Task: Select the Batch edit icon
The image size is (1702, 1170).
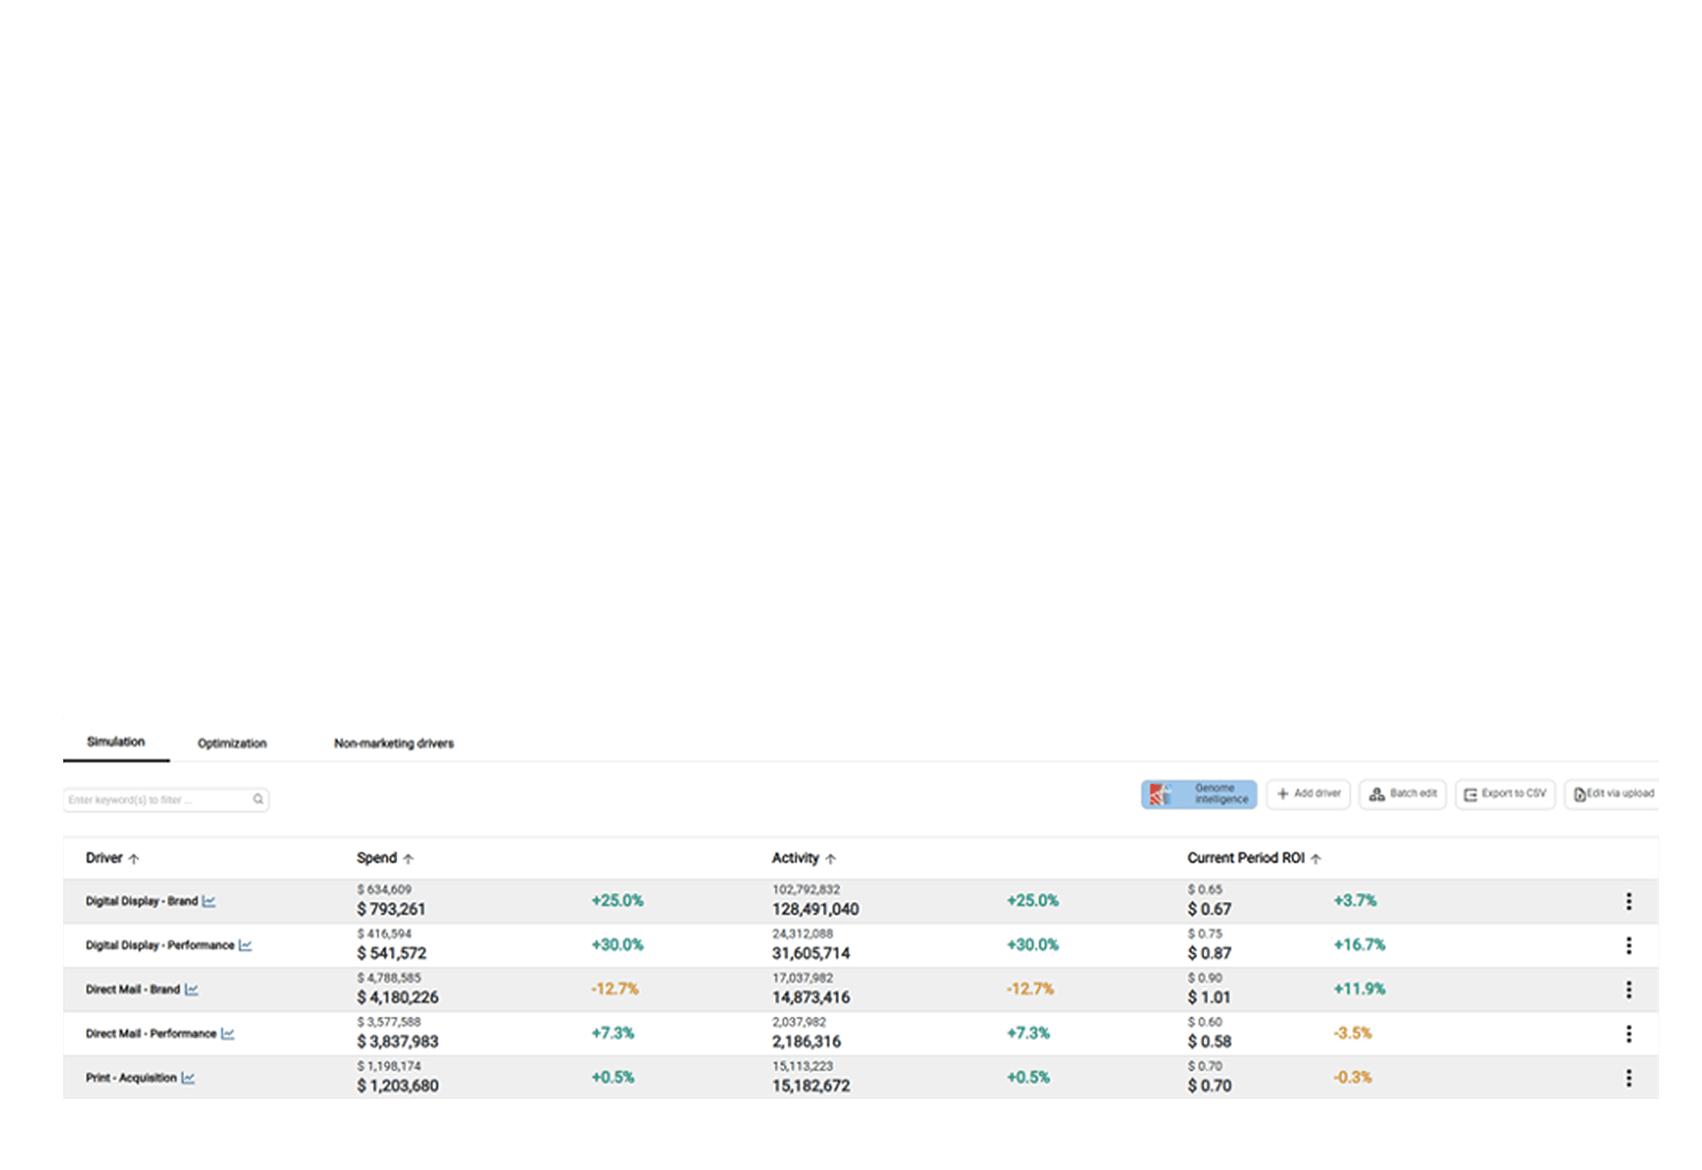Action: click(1376, 794)
